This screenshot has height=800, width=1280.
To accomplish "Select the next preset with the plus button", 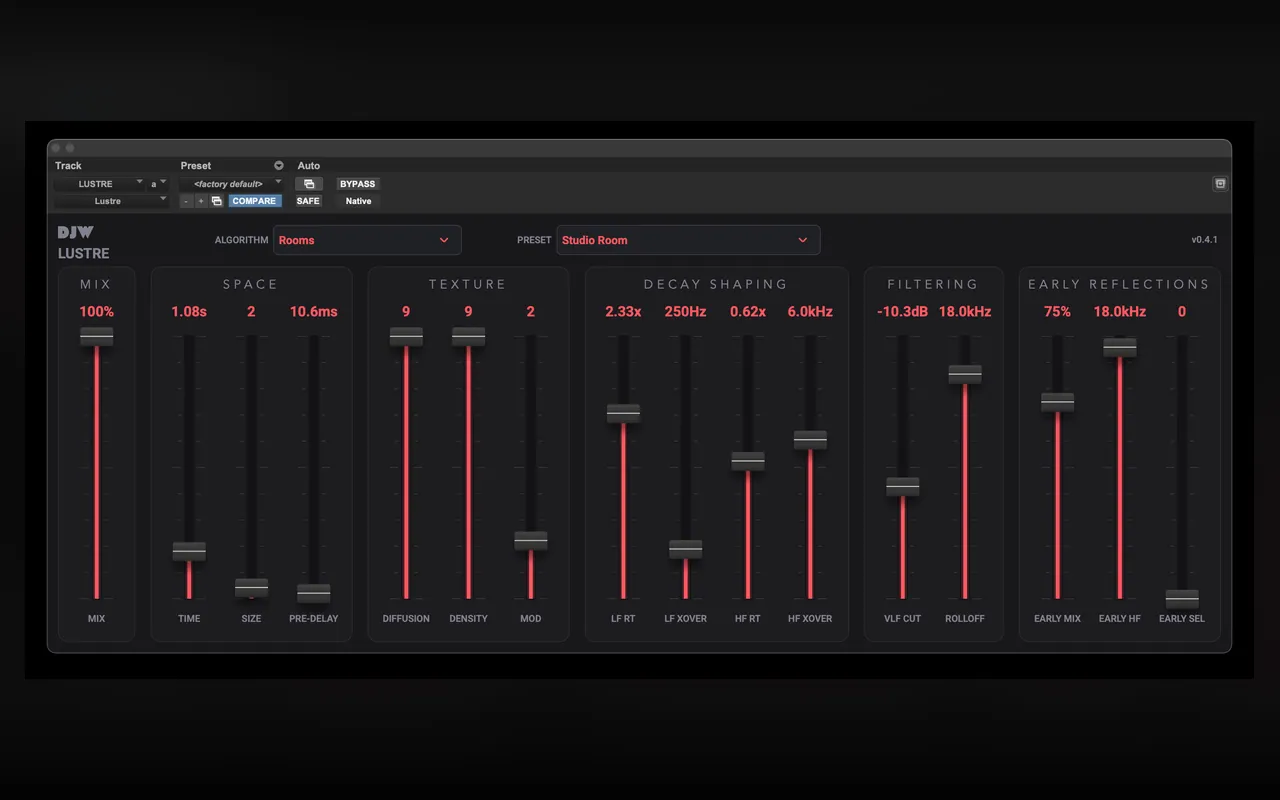I will [x=201, y=201].
